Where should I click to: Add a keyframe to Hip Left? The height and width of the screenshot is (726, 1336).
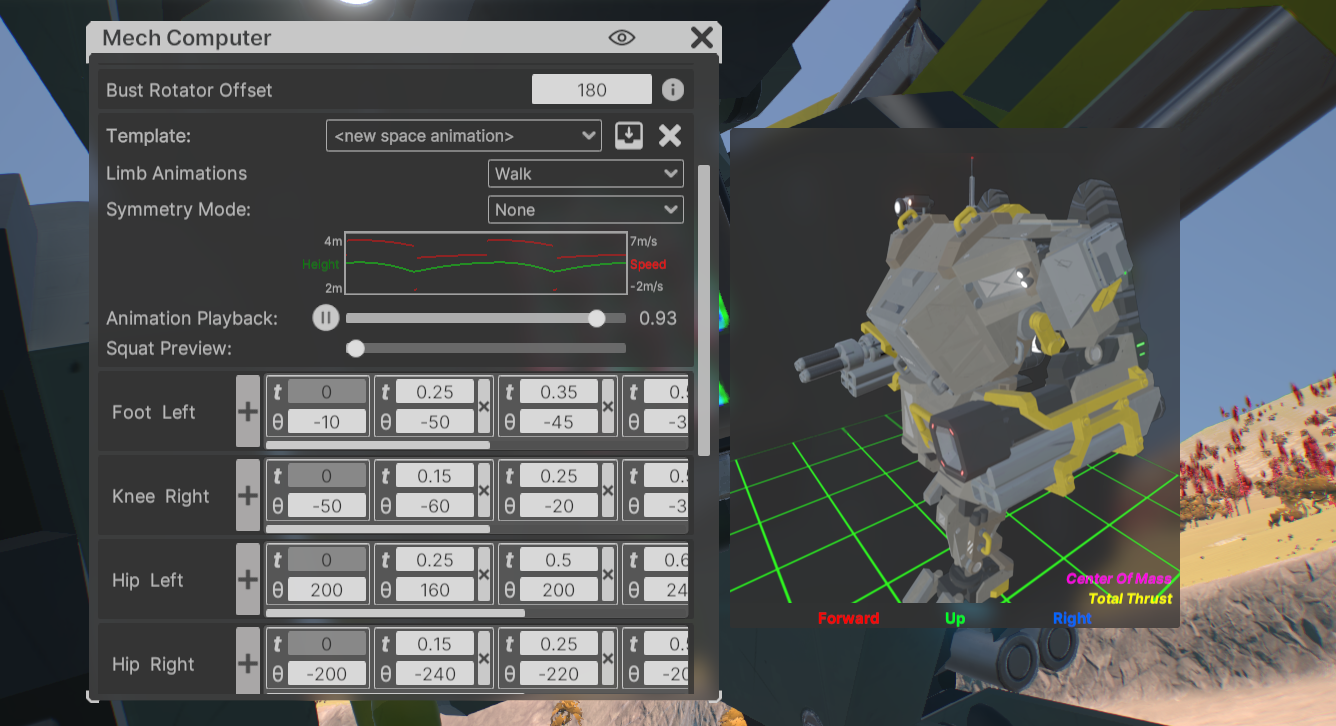[247, 580]
